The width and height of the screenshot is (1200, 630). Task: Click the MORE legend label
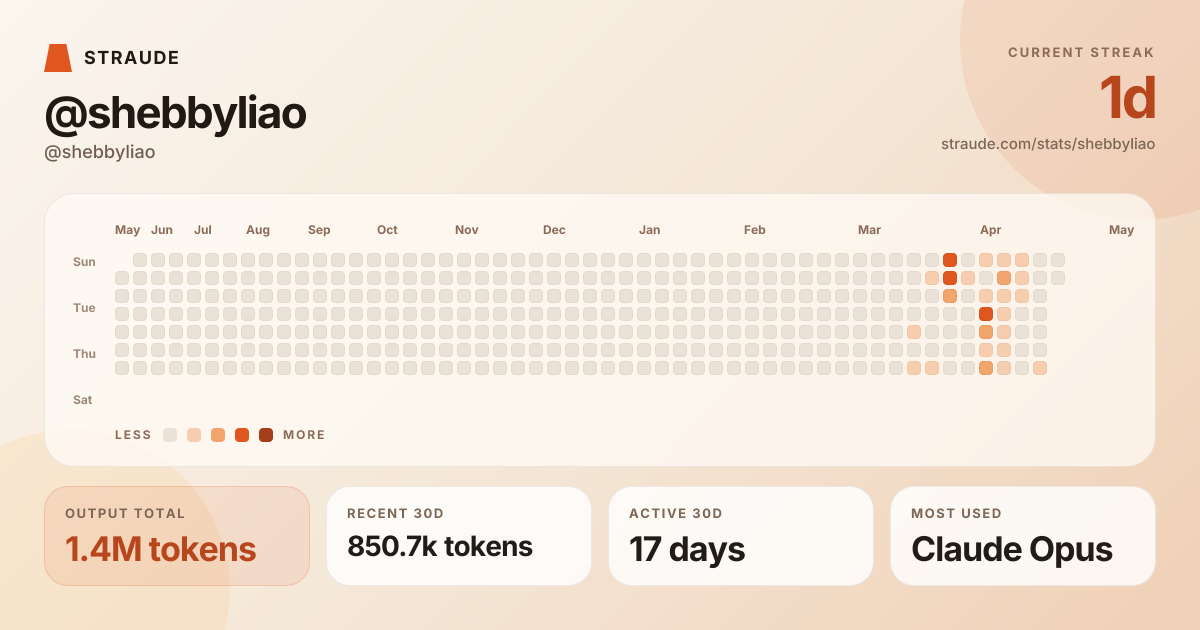304,435
